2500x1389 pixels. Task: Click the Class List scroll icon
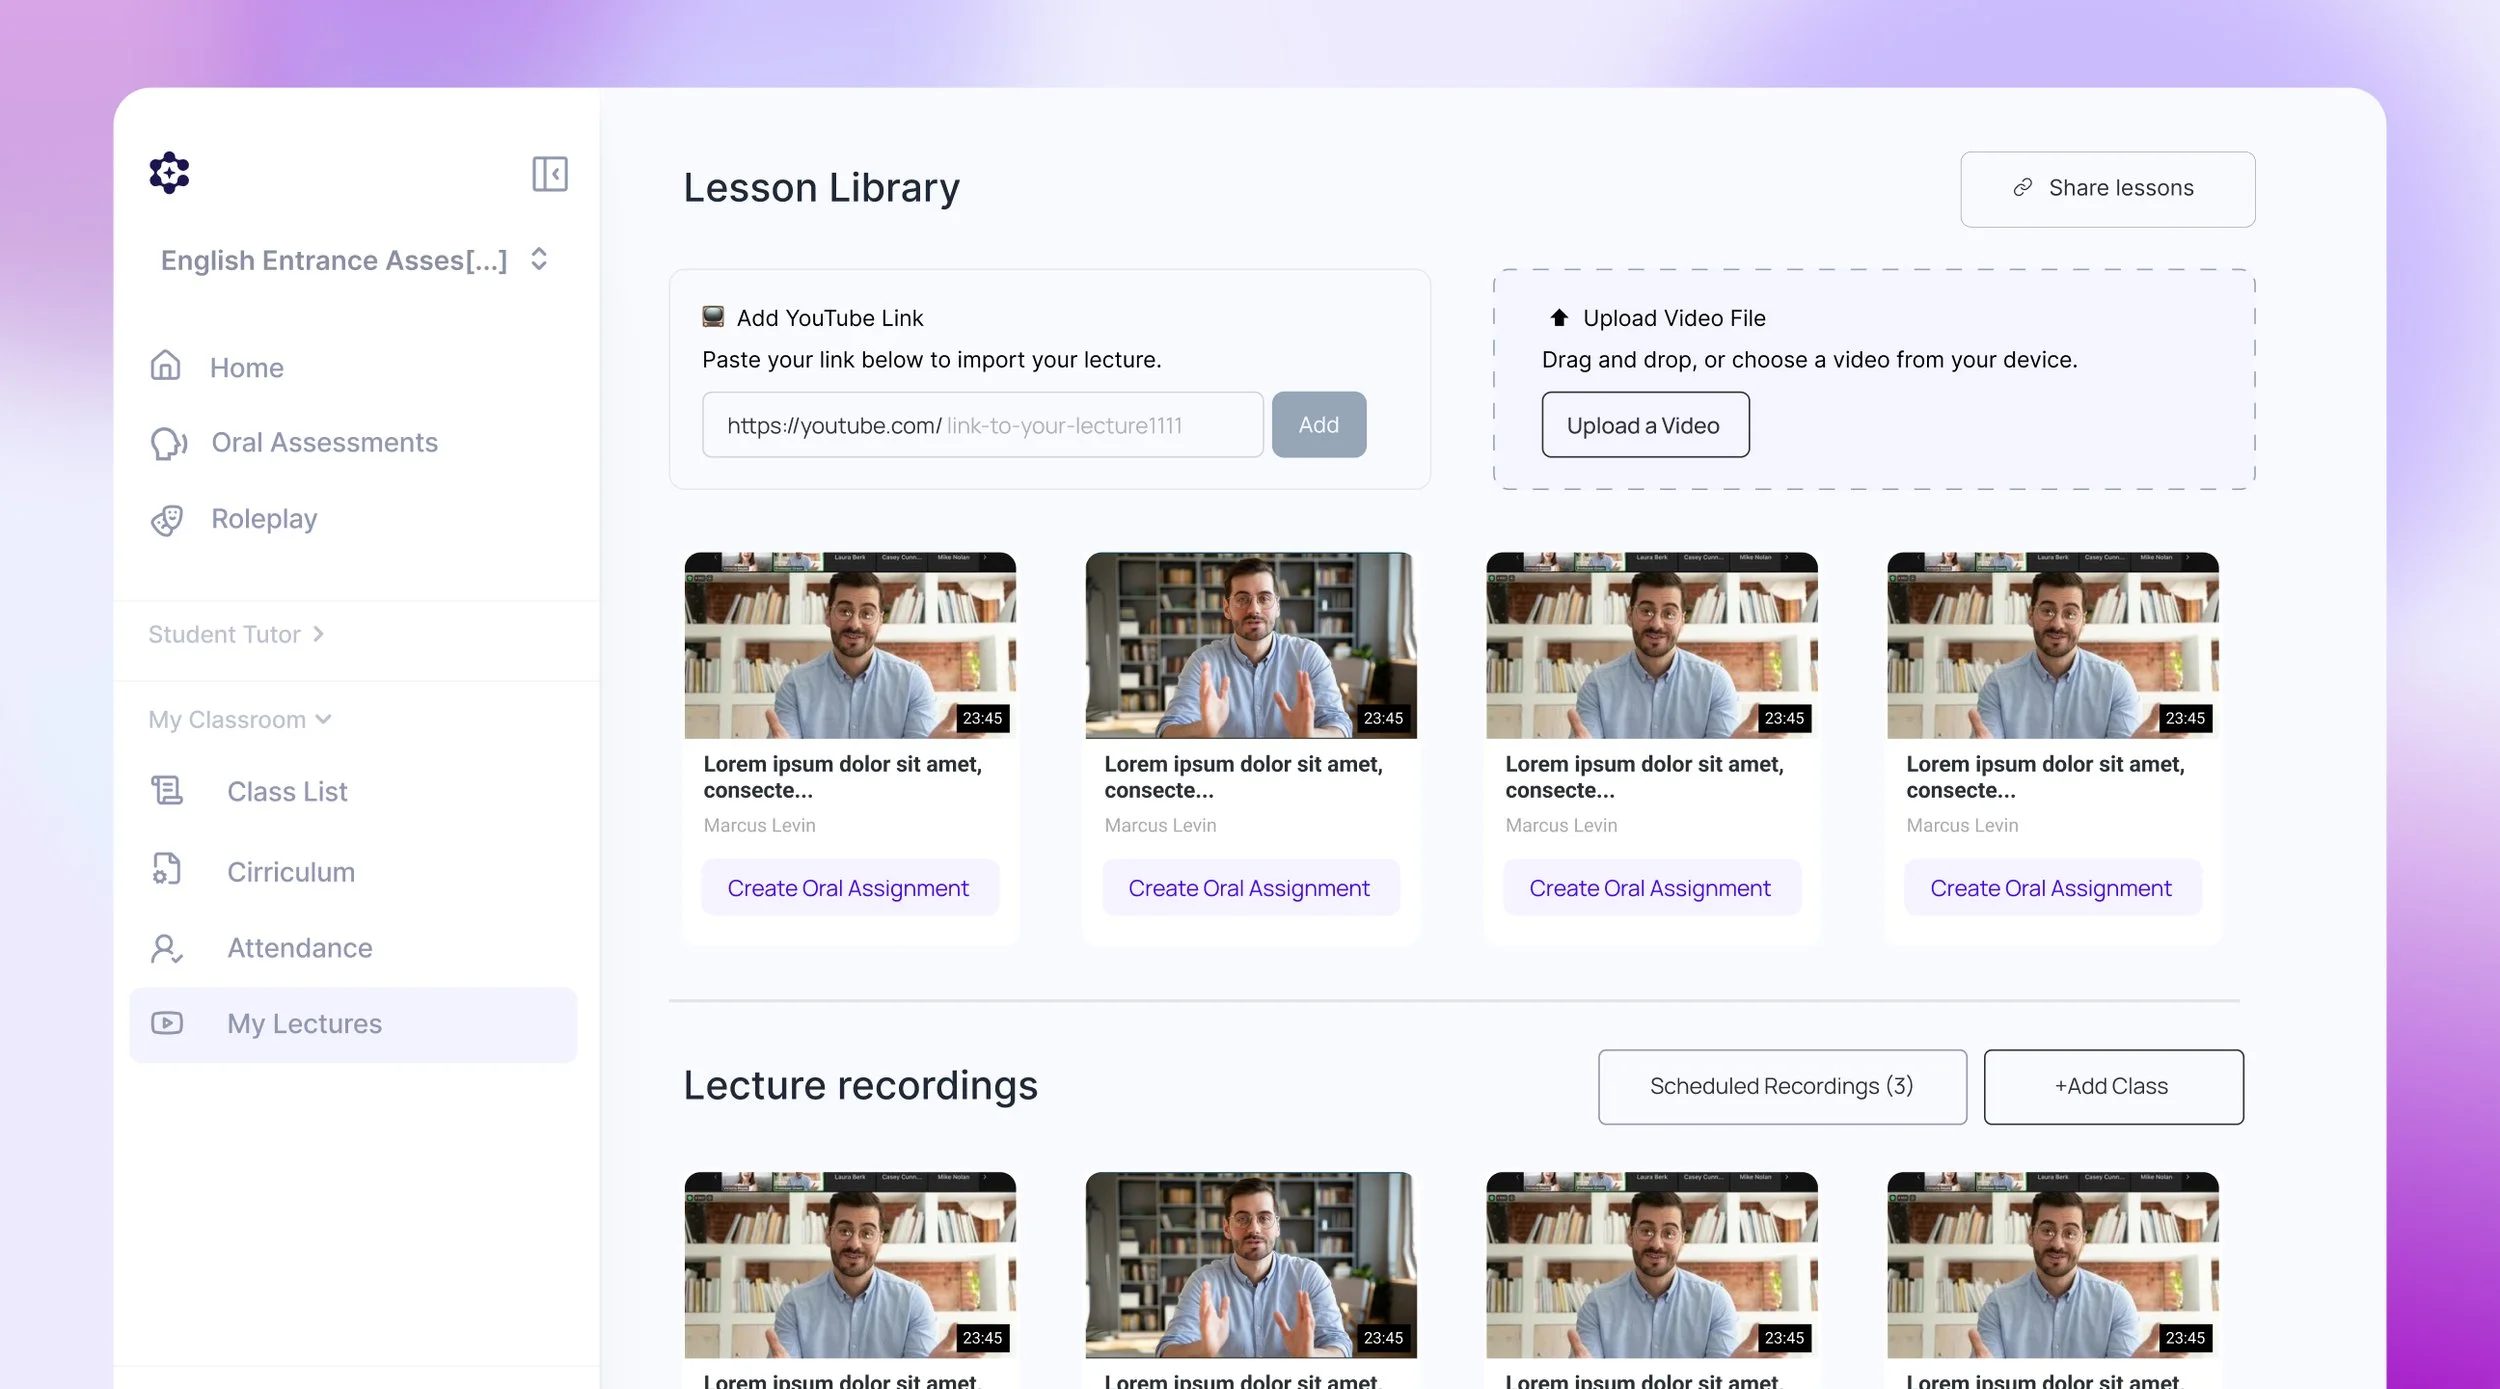167,791
